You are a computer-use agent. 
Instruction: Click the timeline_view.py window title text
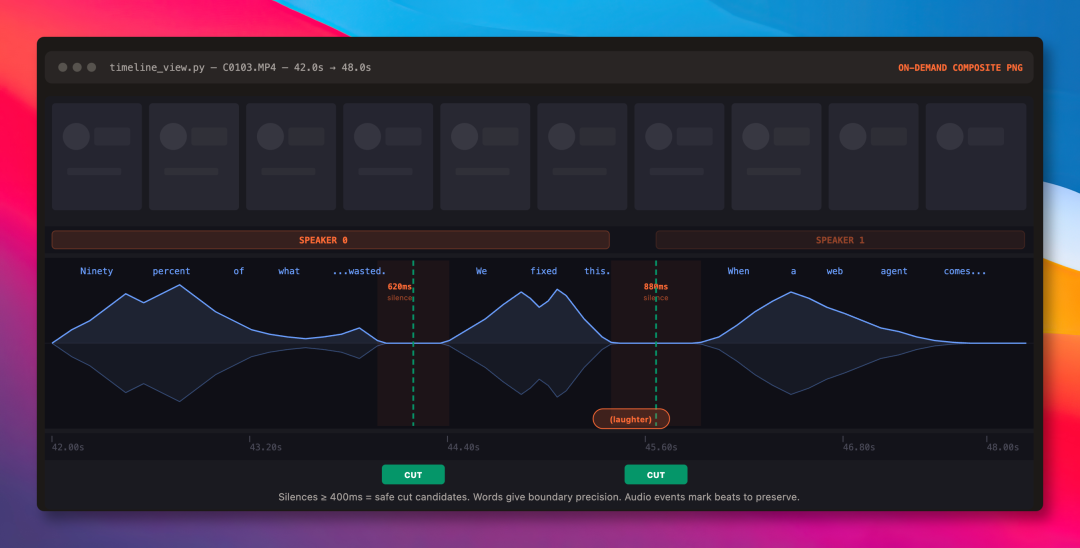coord(240,67)
